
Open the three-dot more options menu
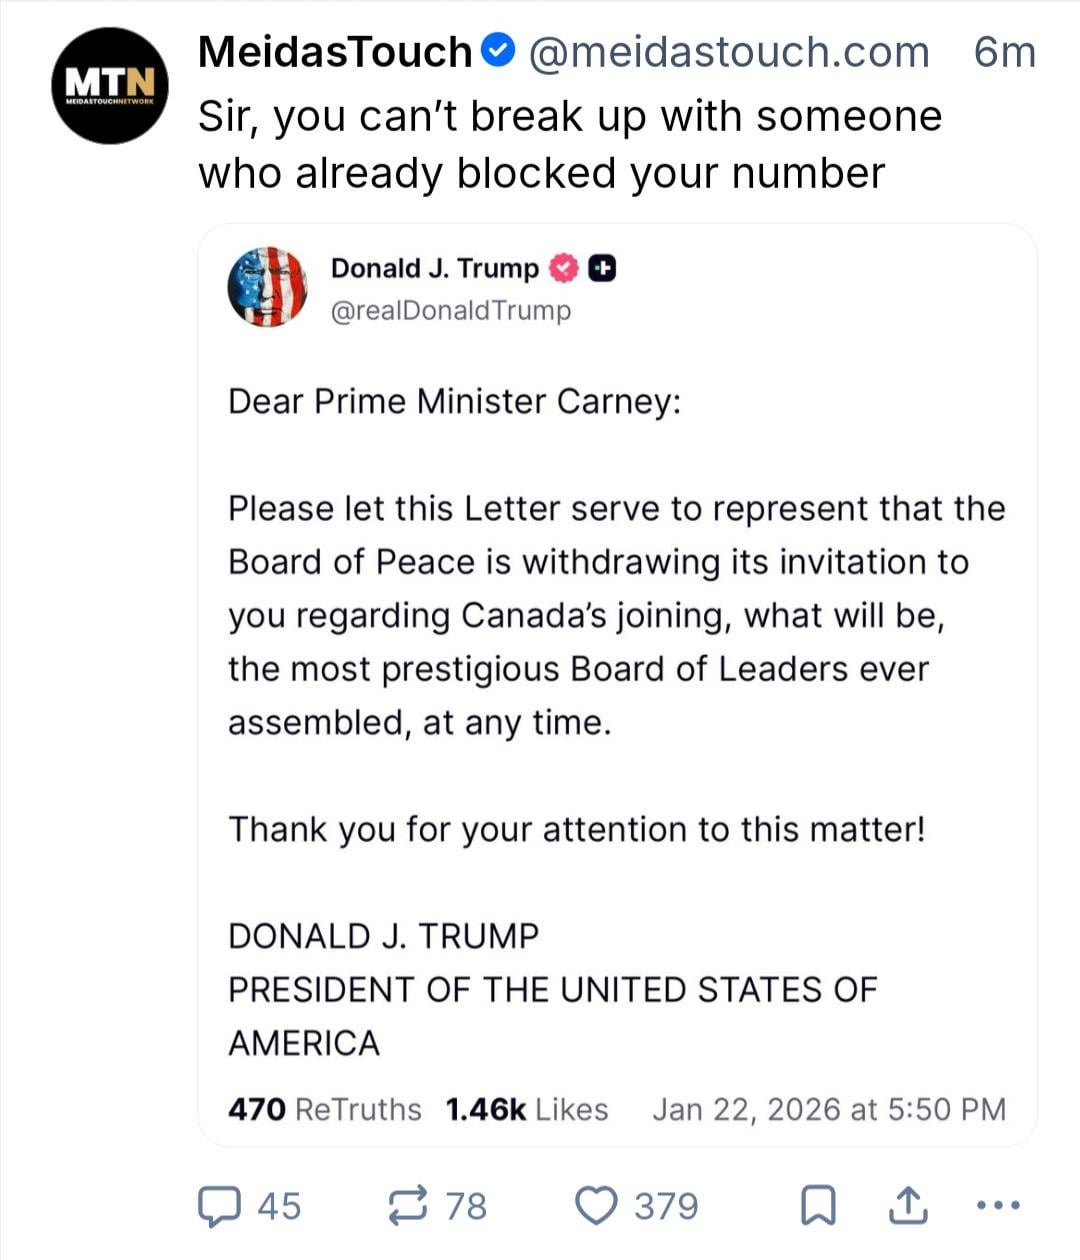pos(997,1205)
